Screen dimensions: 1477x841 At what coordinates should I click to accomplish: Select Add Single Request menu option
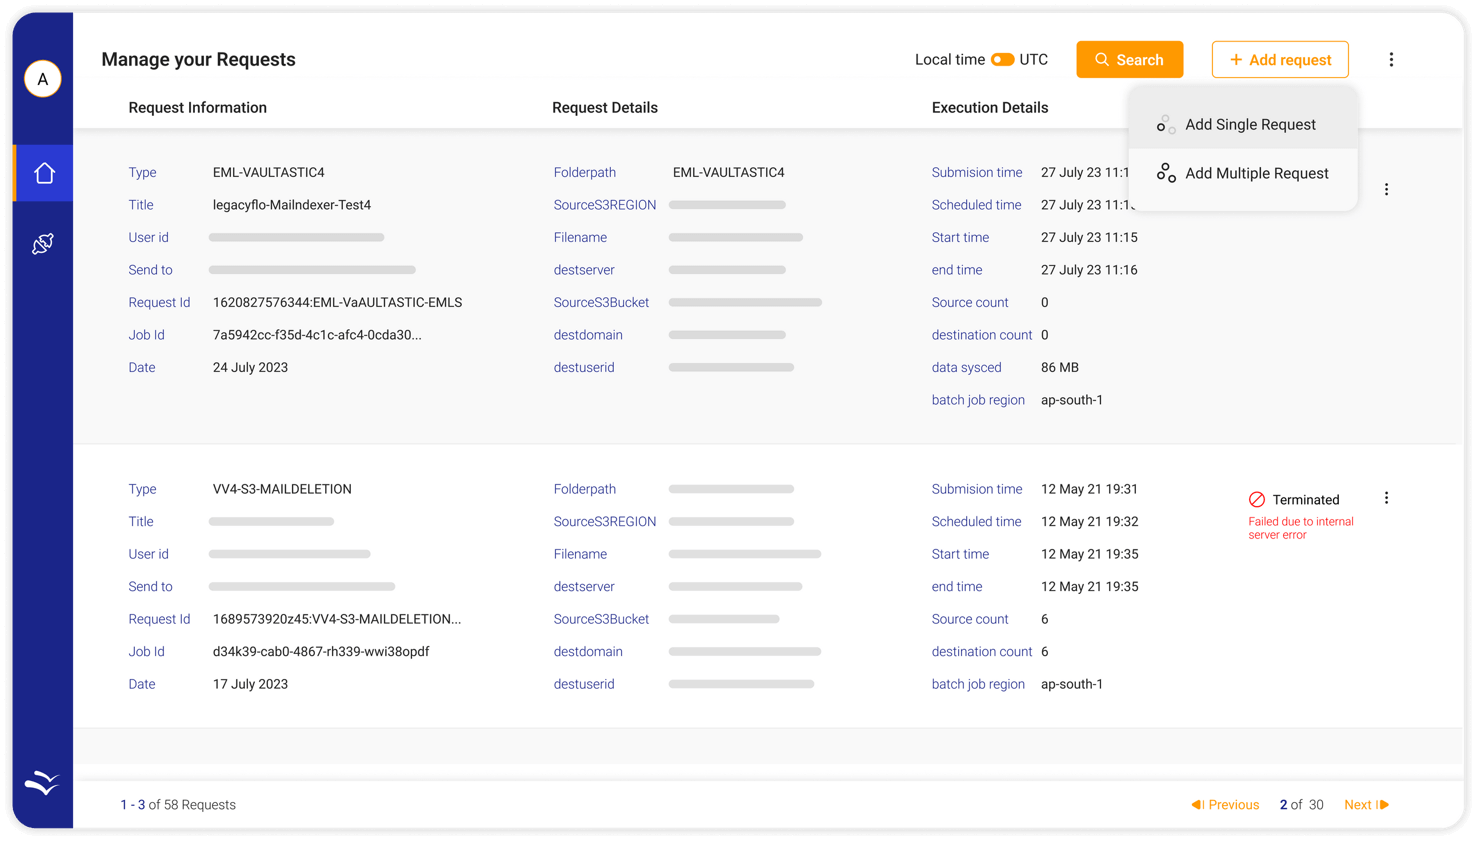pos(1250,125)
